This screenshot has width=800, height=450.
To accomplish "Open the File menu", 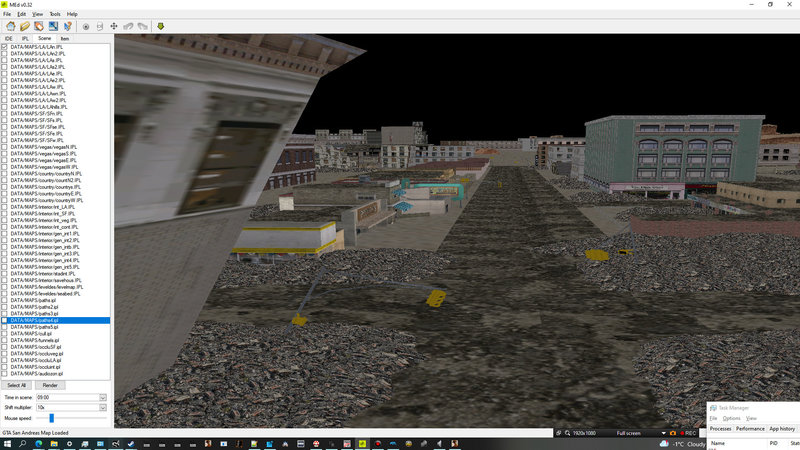I will [x=7, y=14].
